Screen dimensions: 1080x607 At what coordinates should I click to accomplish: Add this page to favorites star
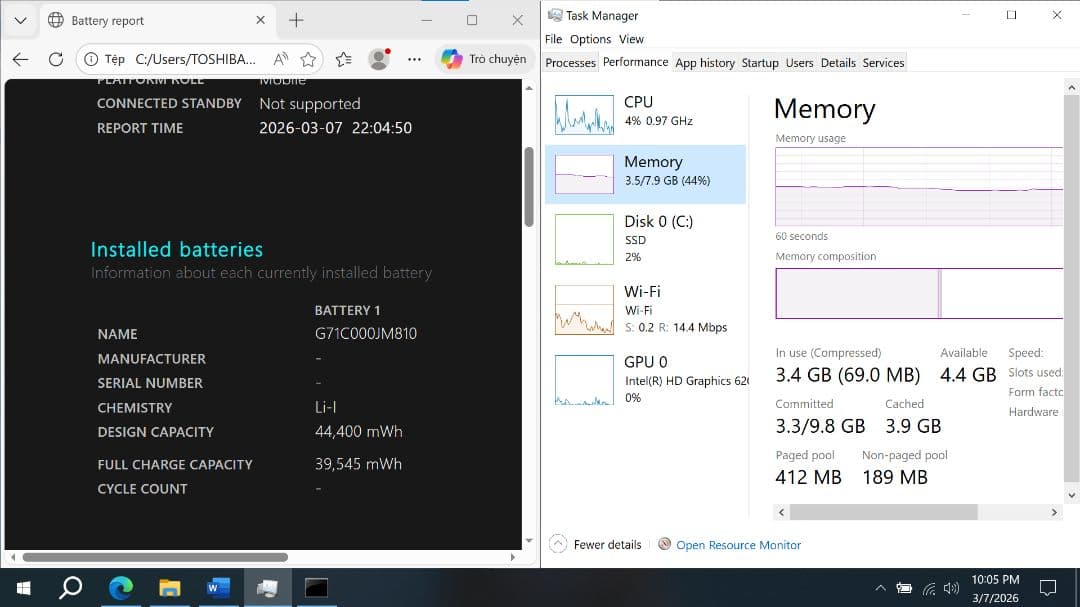(x=309, y=59)
